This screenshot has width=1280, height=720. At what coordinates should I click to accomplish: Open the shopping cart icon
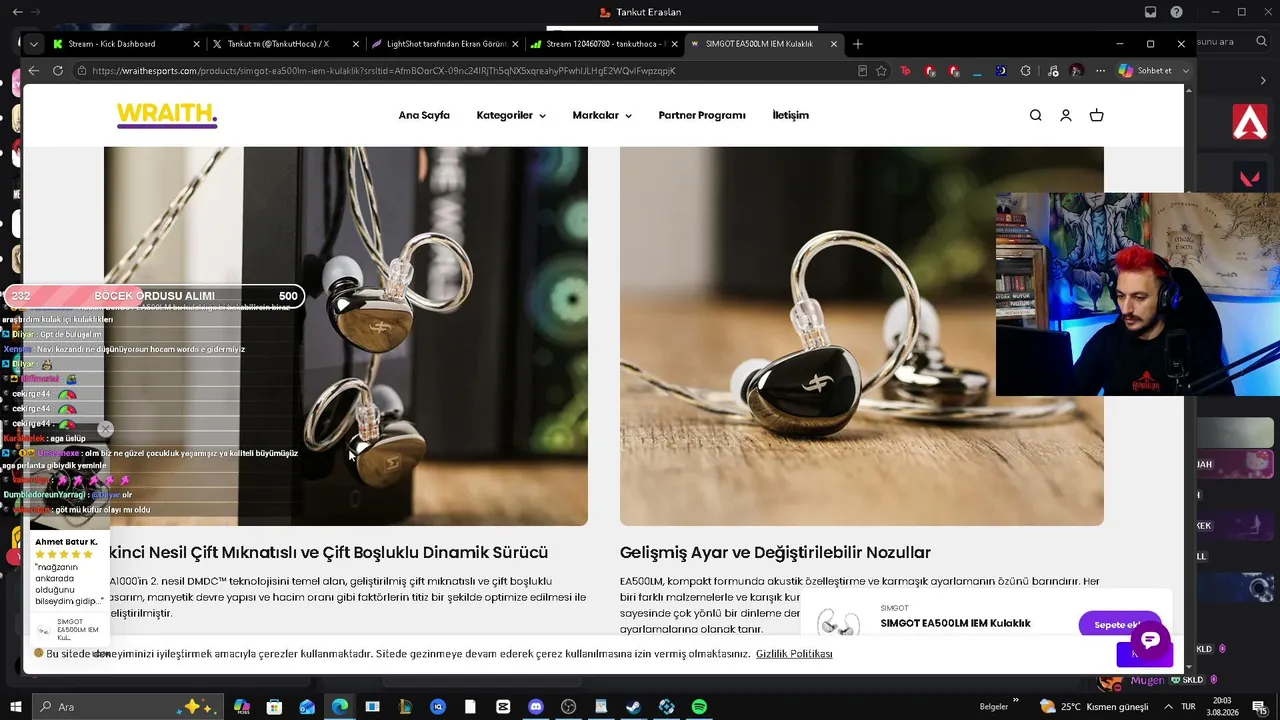(x=1096, y=115)
